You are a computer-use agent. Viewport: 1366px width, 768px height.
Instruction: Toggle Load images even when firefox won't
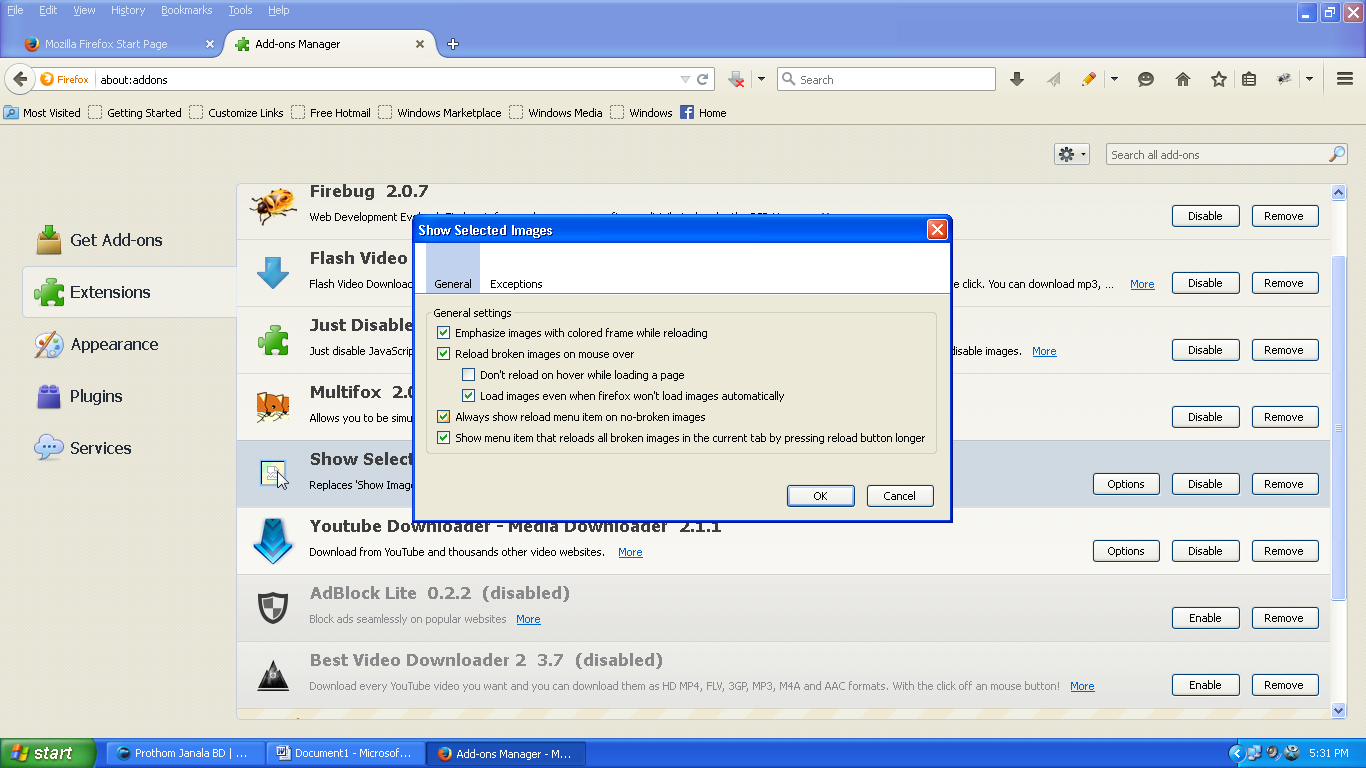pos(469,396)
